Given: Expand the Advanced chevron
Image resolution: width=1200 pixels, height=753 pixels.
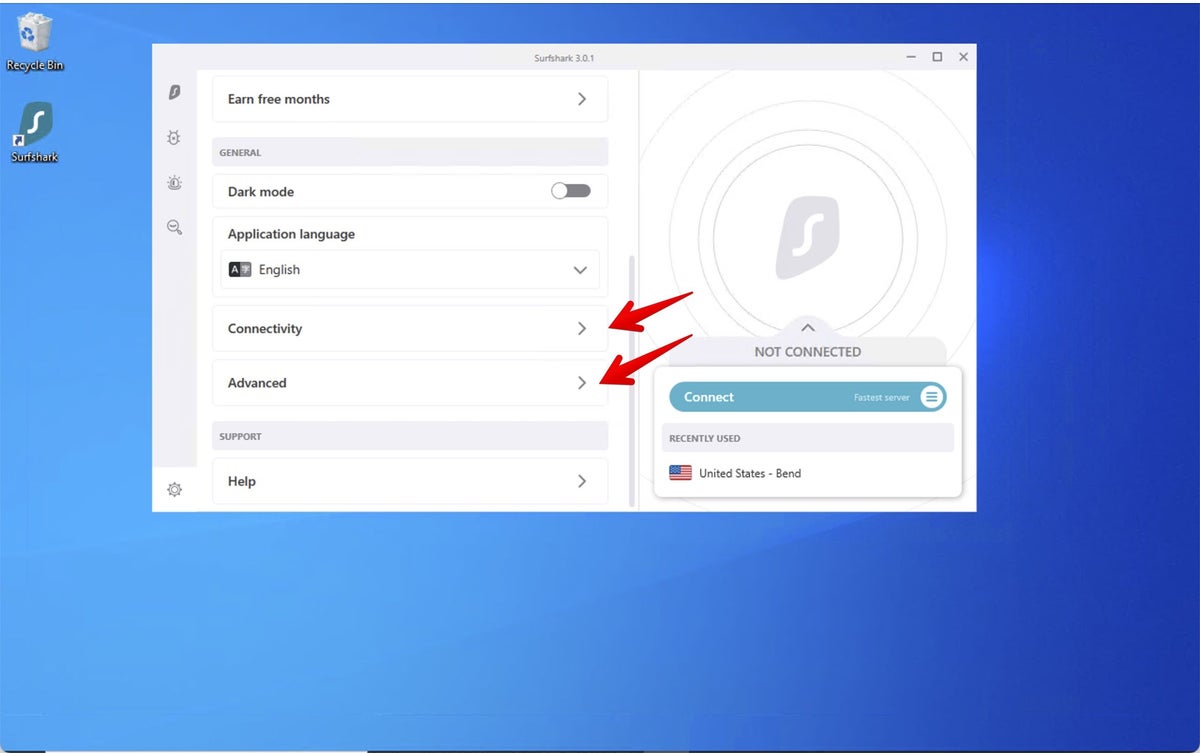Looking at the screenshot, I should (582, 382).
